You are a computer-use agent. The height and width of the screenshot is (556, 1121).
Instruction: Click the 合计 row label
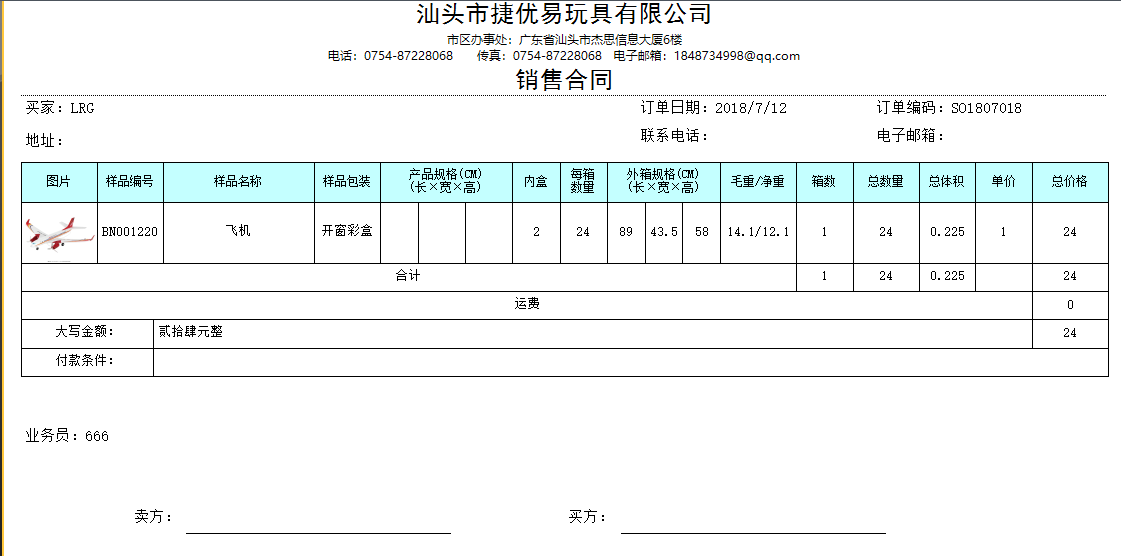[x=408, y=277]
